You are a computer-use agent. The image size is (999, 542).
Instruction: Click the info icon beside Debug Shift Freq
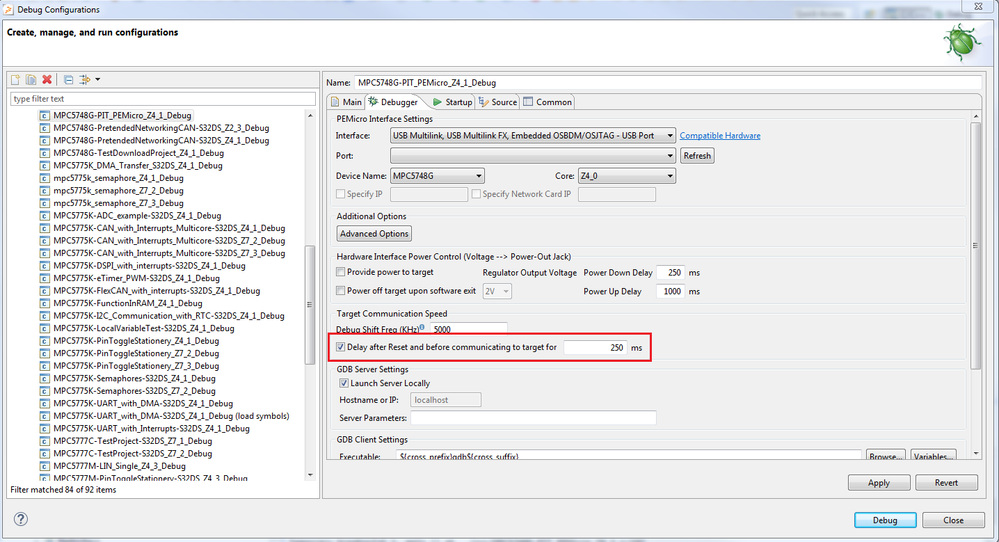pyautogui.click(x=422, y=327)
